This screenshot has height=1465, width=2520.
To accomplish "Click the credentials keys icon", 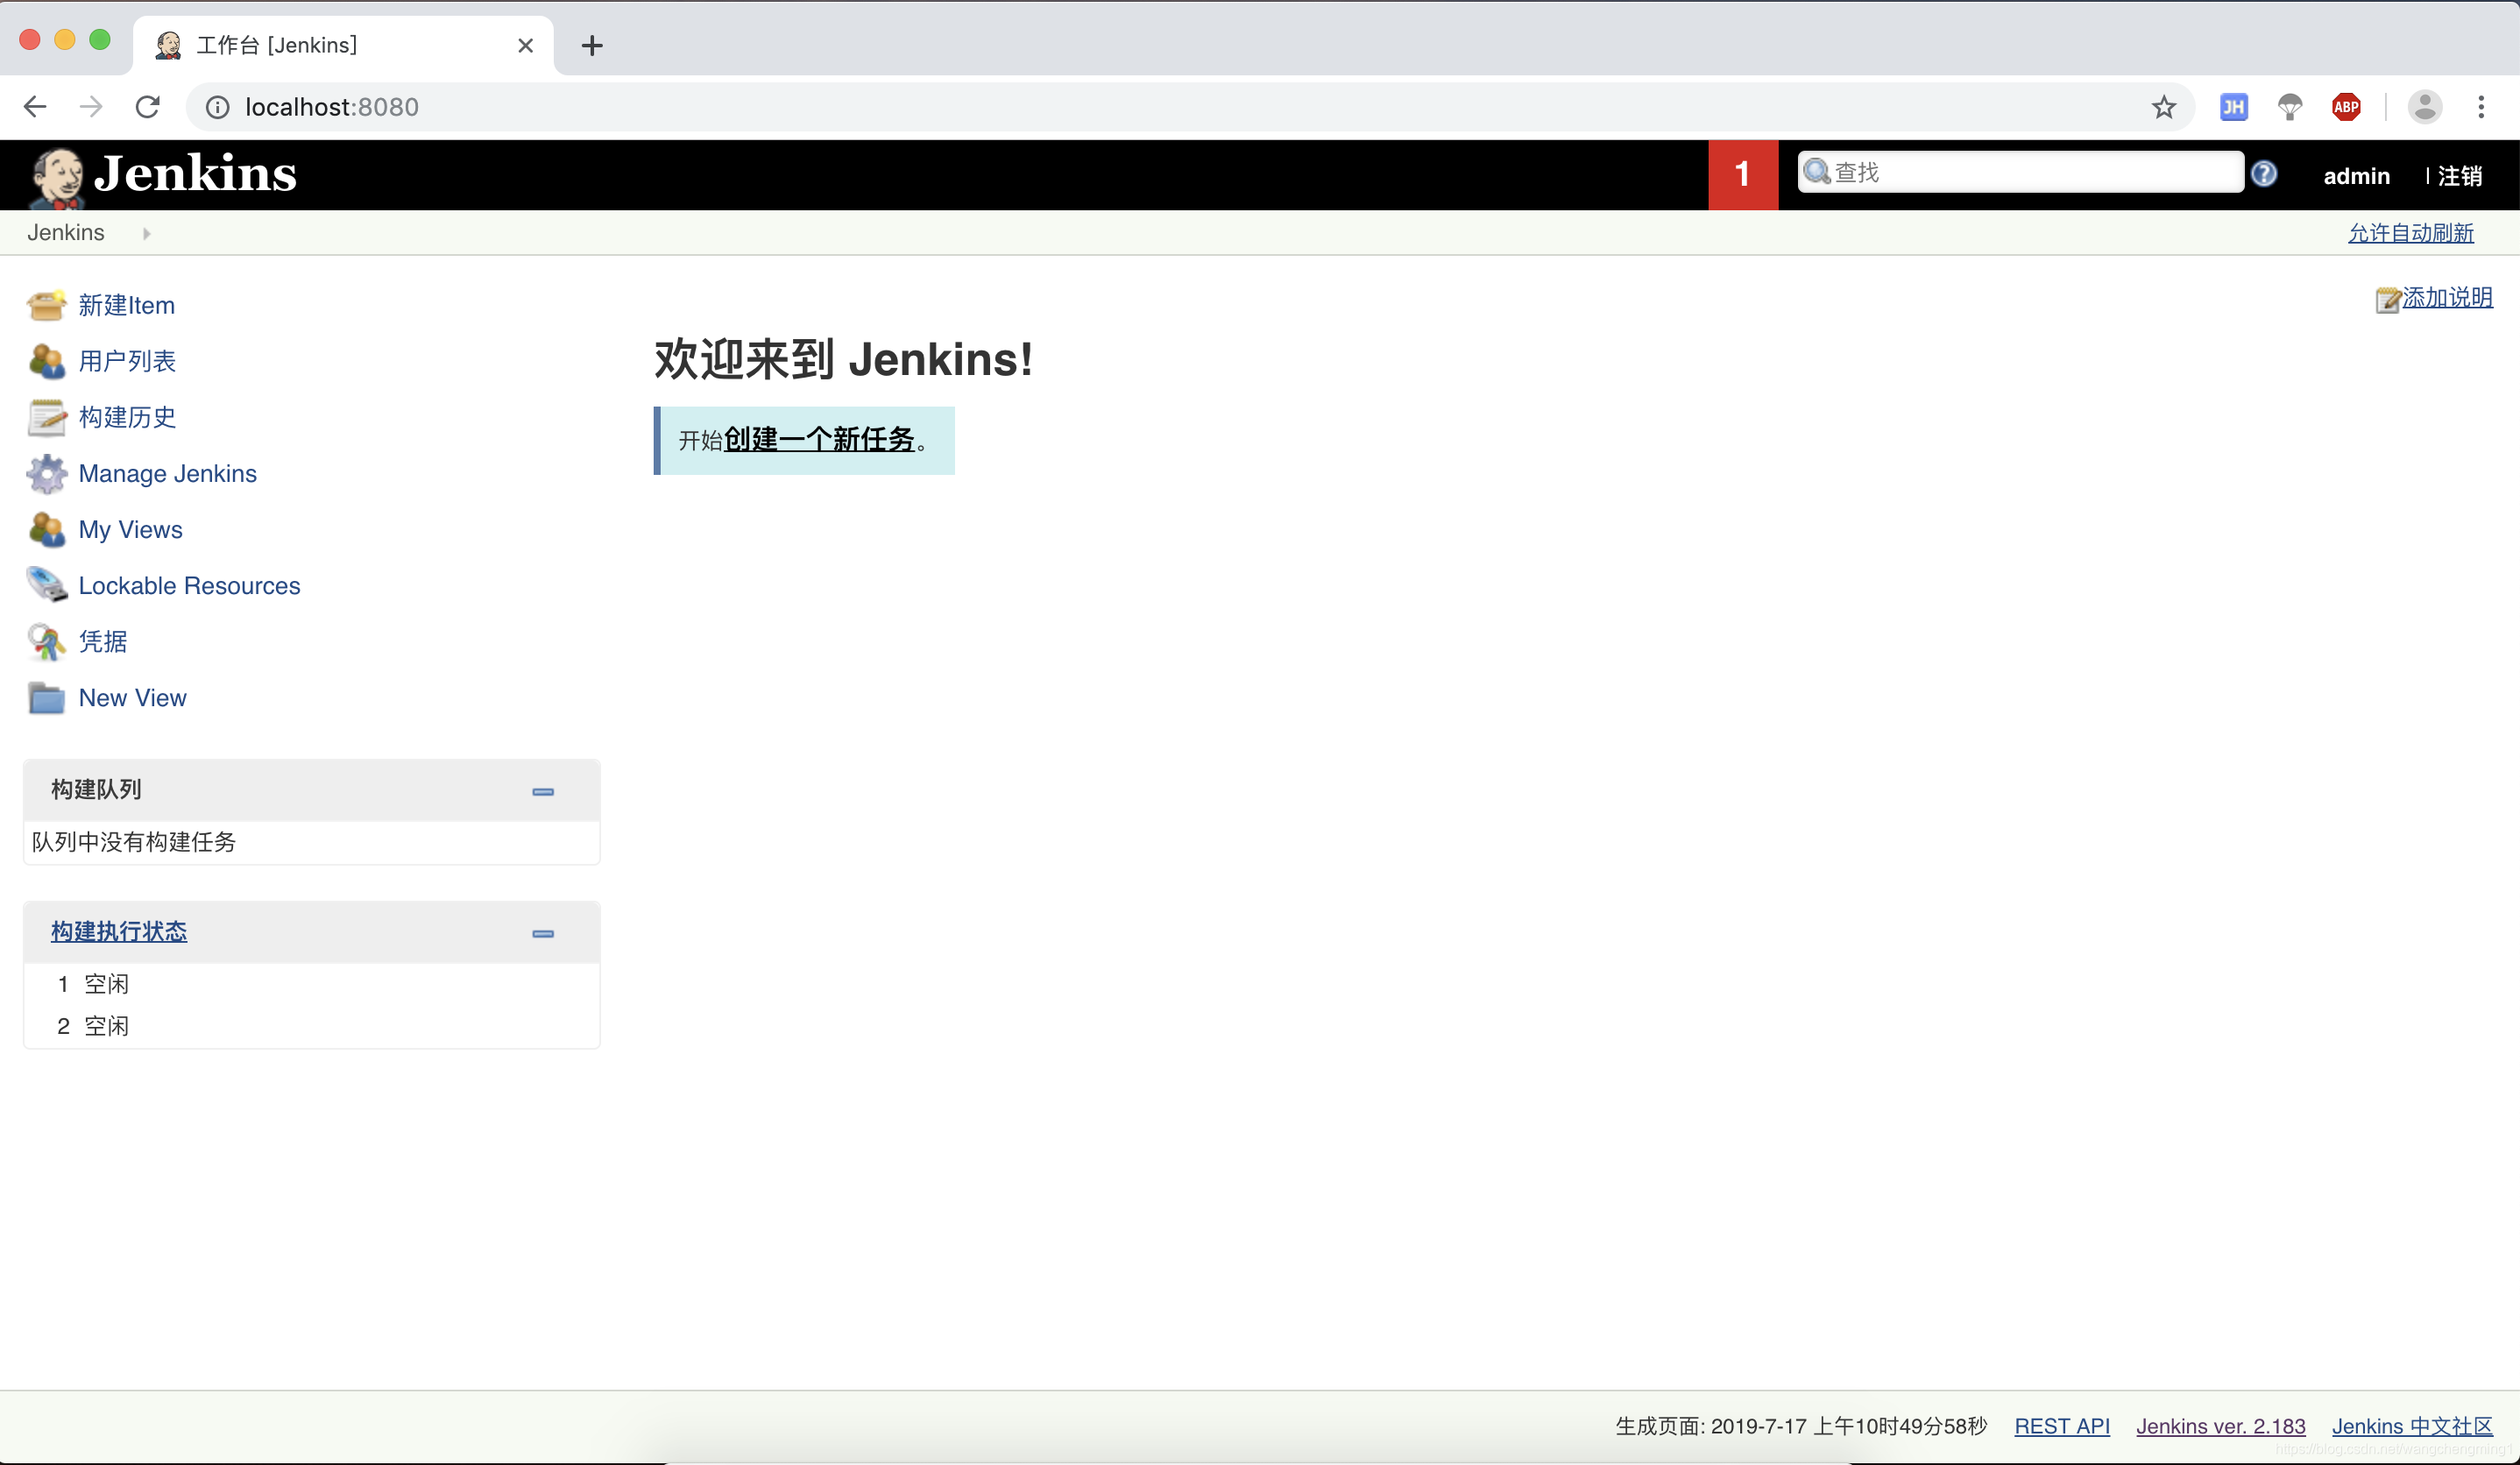I will coord(46,641).
